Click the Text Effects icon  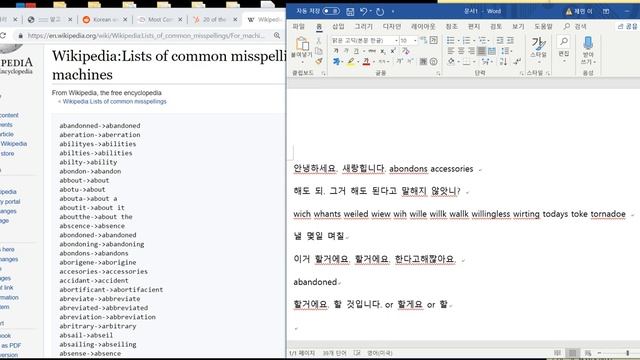pos(336,62)
